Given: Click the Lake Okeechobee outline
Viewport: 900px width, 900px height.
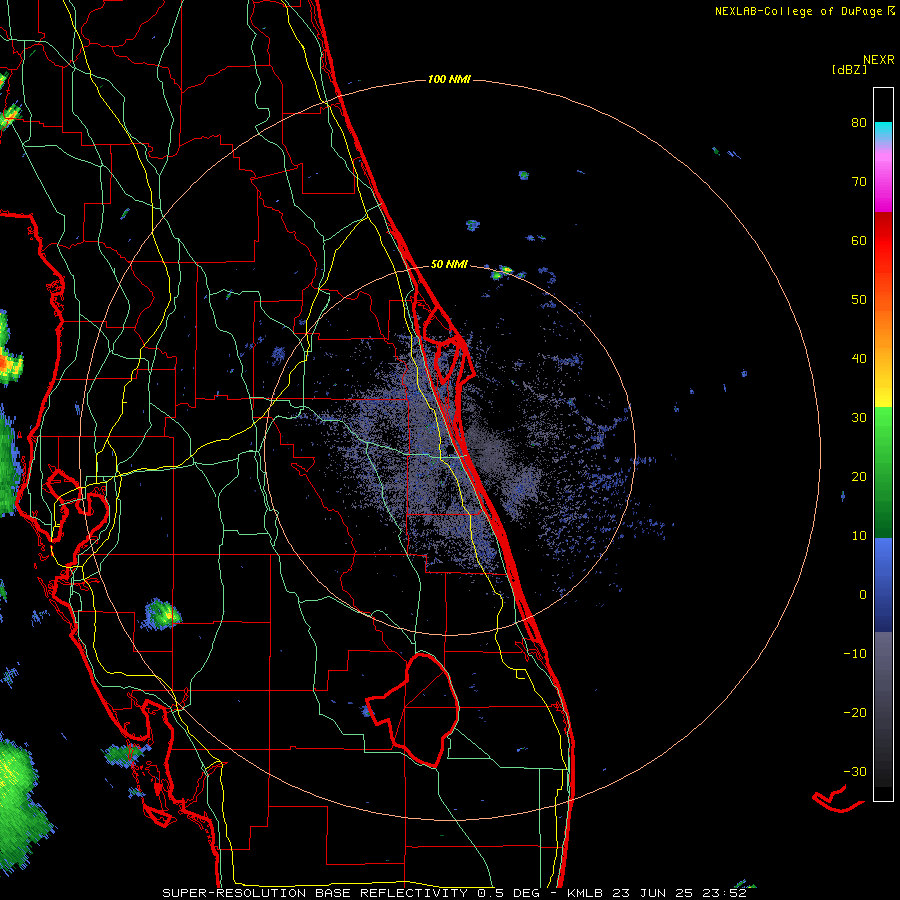Looking at the screenshot, I should coord(413,709).
